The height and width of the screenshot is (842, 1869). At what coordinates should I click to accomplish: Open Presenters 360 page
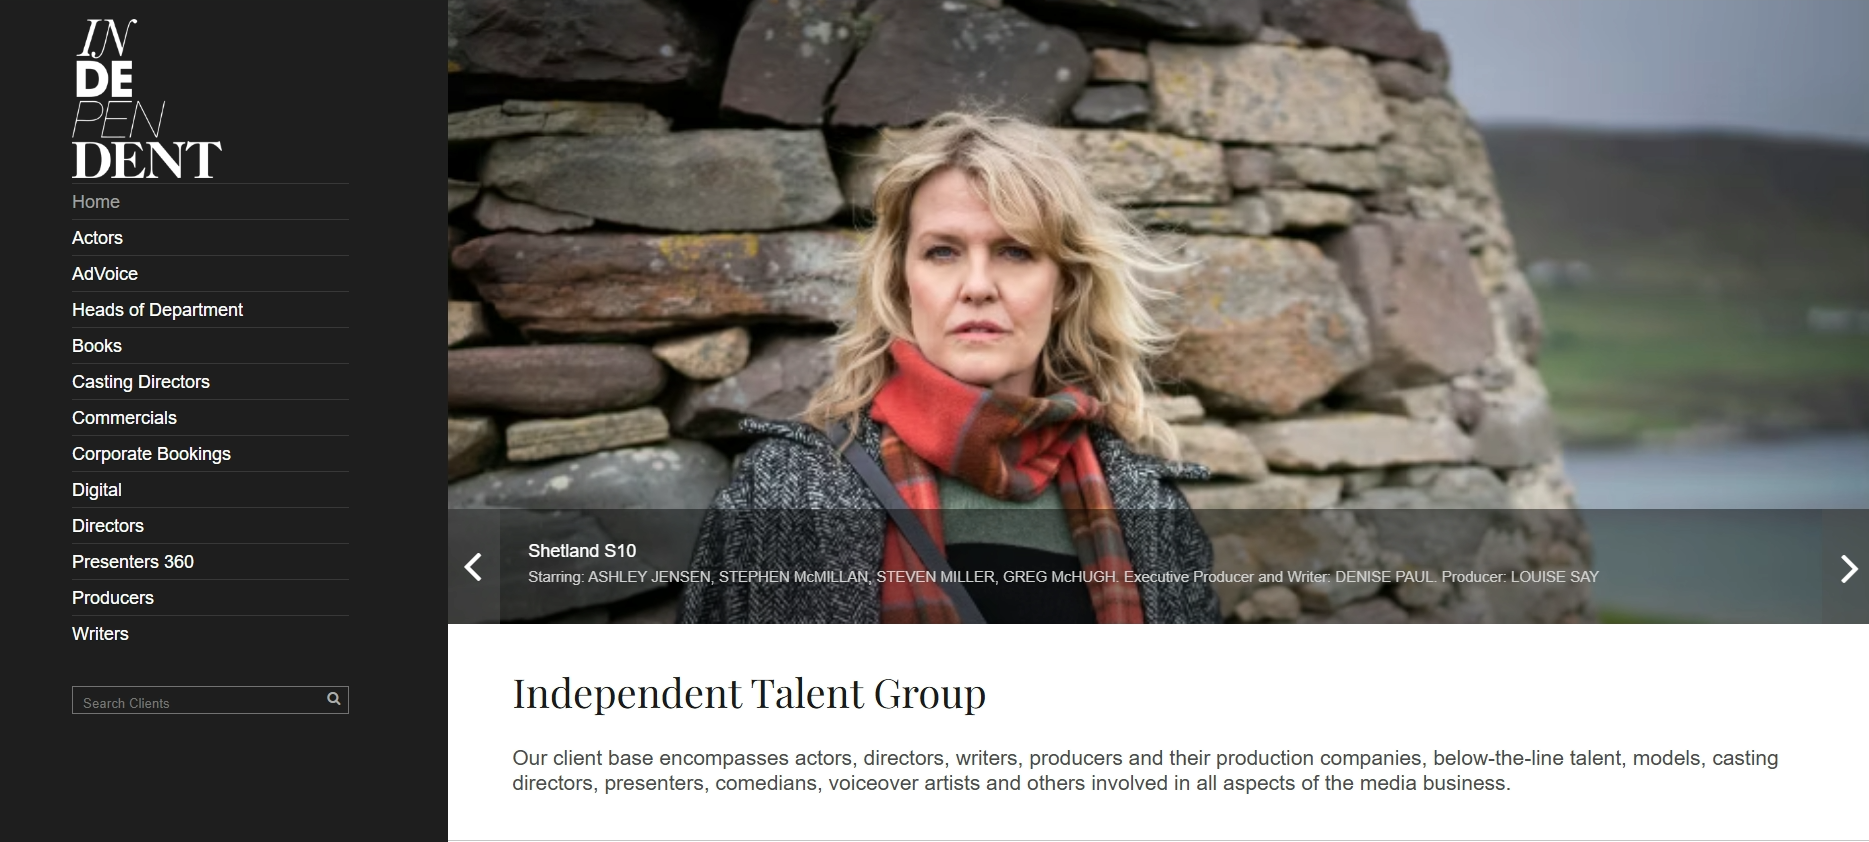(x=133, y=562)
